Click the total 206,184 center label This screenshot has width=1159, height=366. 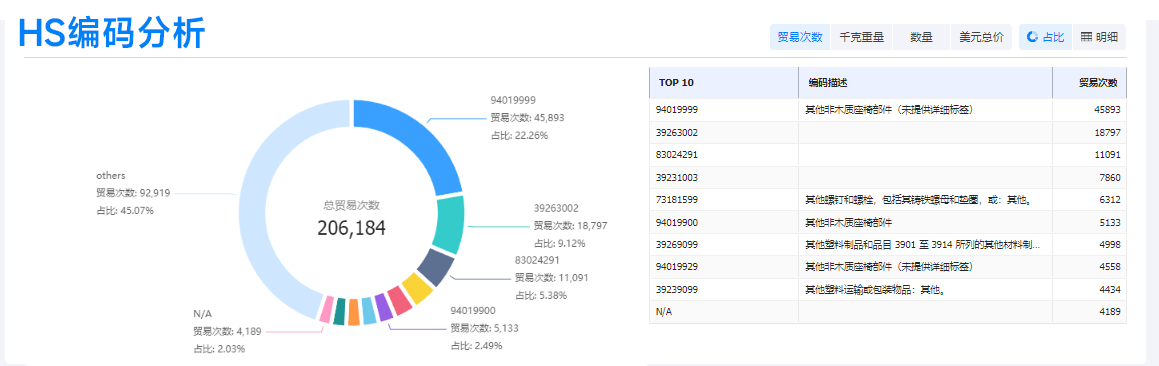click(x=352, y=228)
